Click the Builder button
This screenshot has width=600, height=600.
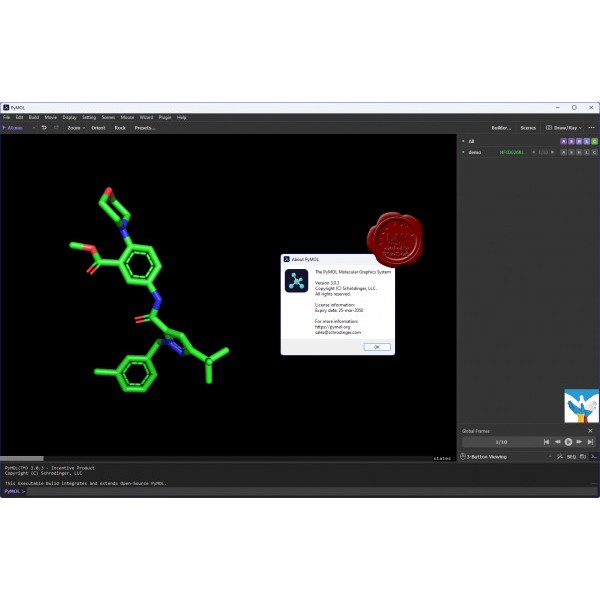click(x=501, y=128)
